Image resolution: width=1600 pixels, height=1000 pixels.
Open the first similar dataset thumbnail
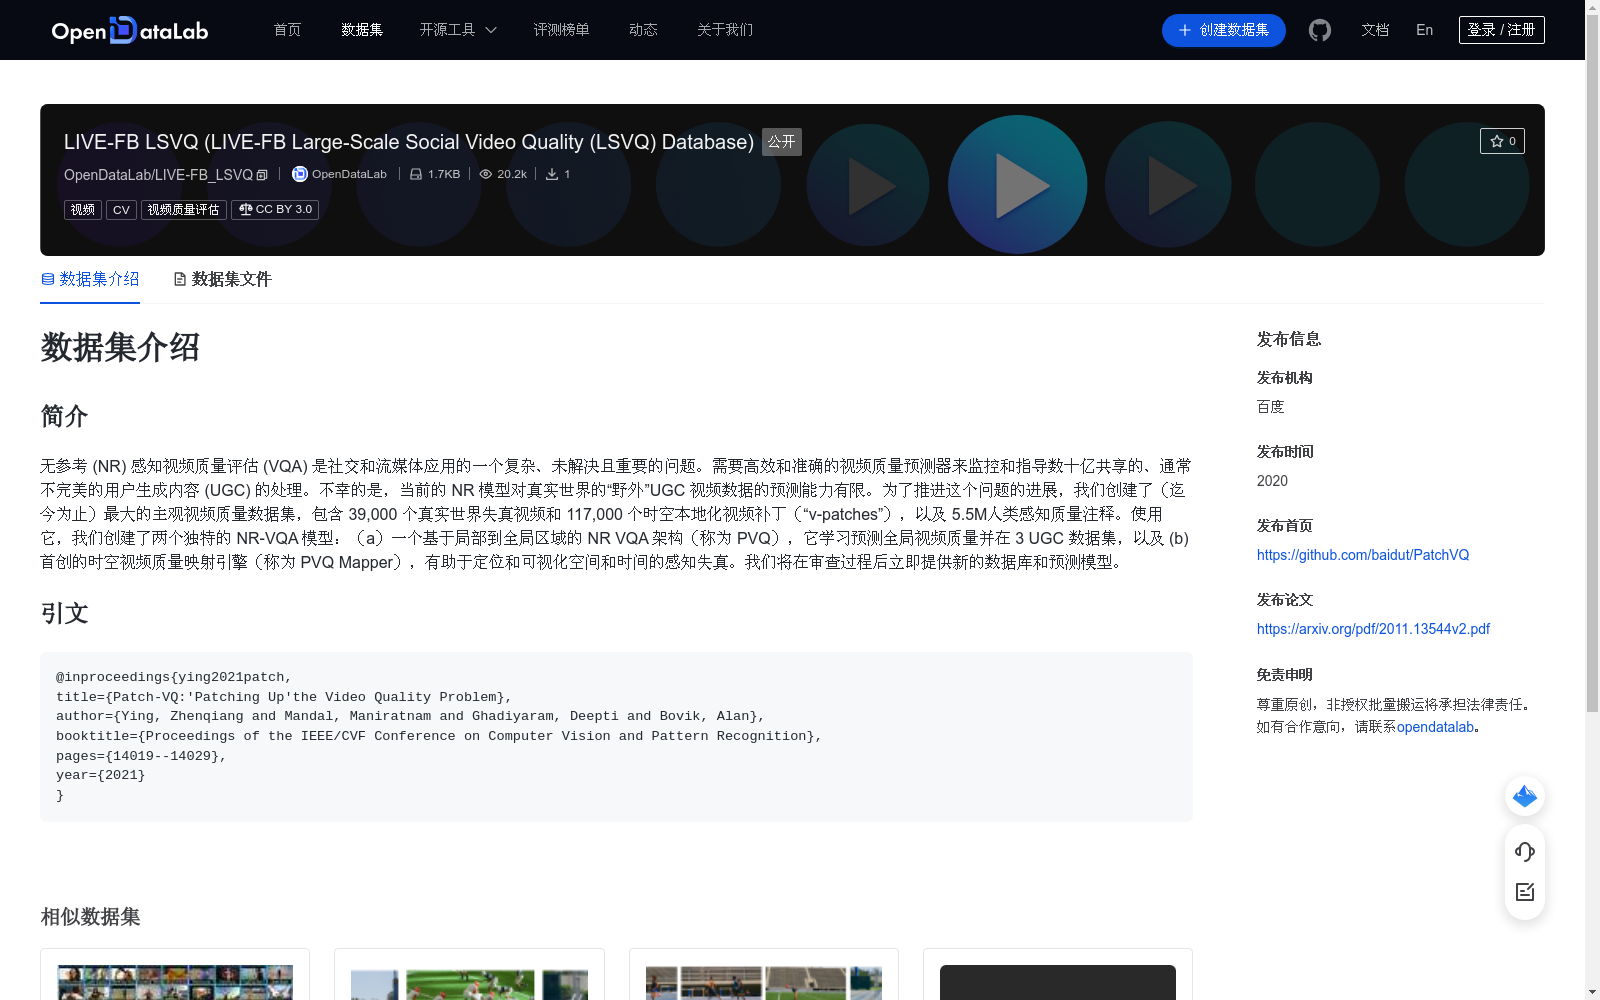(175, 982)
